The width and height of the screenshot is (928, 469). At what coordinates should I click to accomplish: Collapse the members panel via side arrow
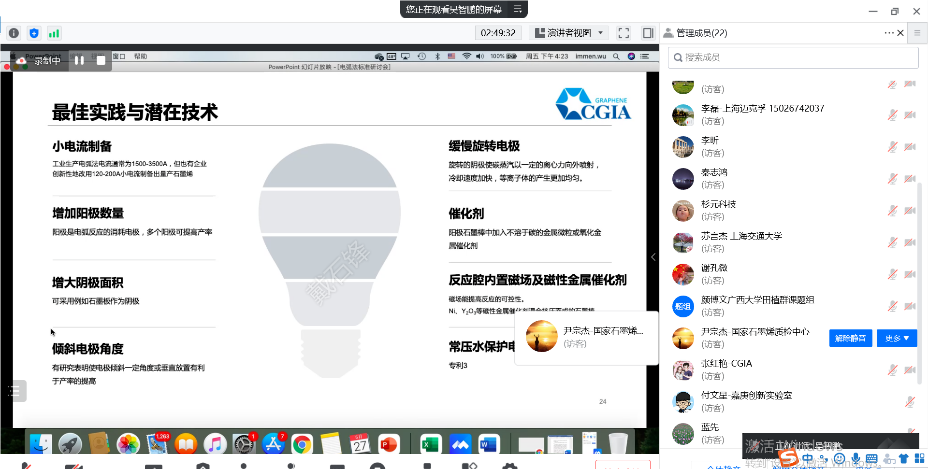coord(653,257)
